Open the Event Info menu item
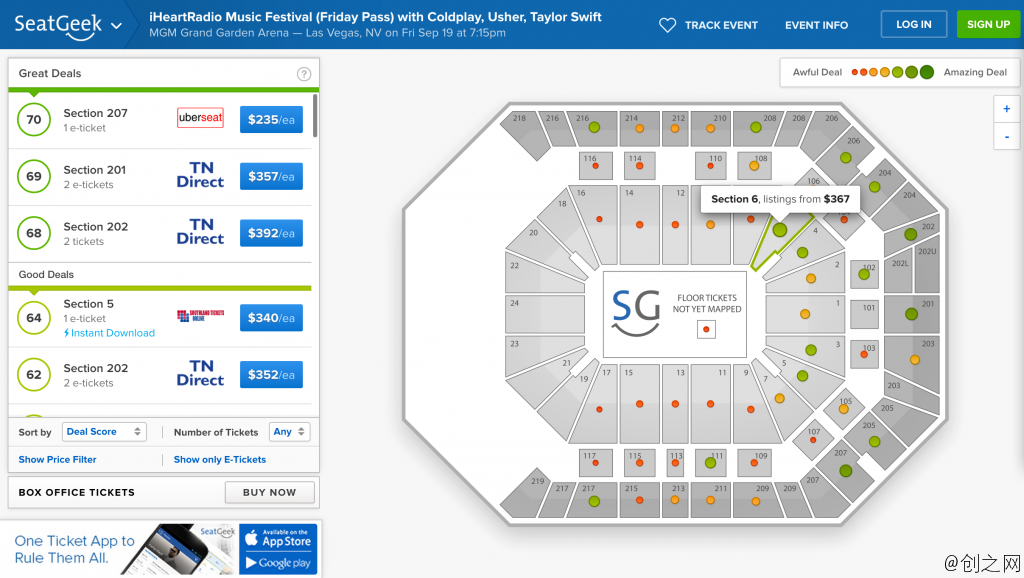1024x578 pixels. pyautogui.click(x=816, y=25)
